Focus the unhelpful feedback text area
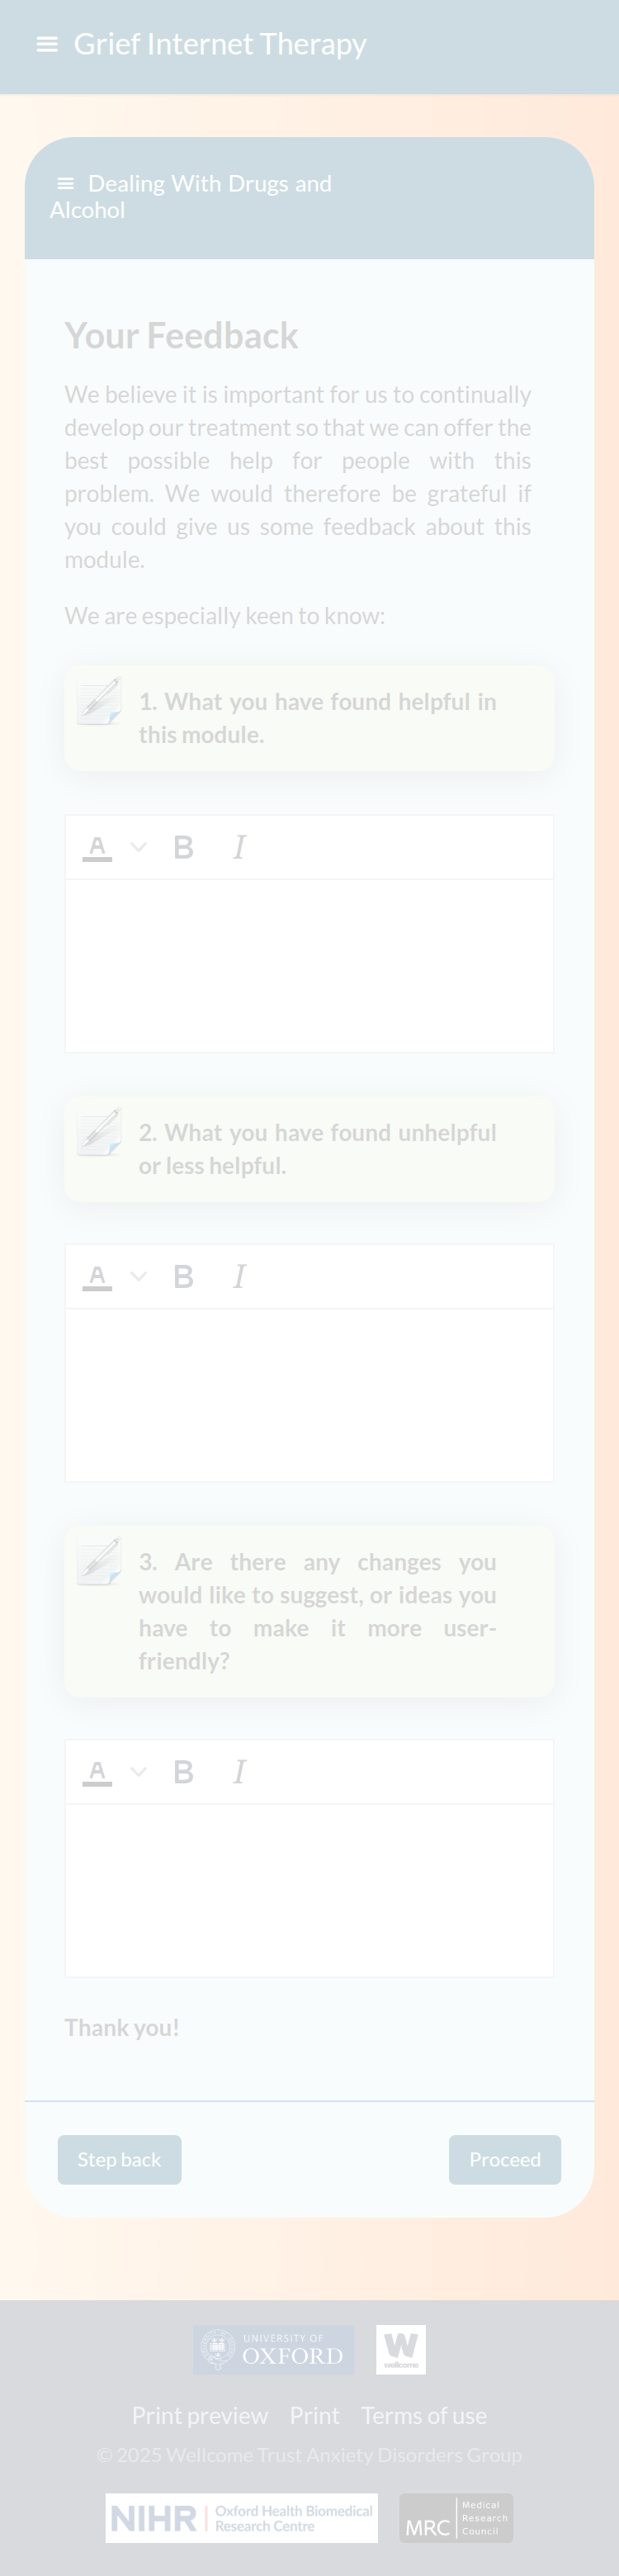The image size is (619, 2576). pos(309,1394)
